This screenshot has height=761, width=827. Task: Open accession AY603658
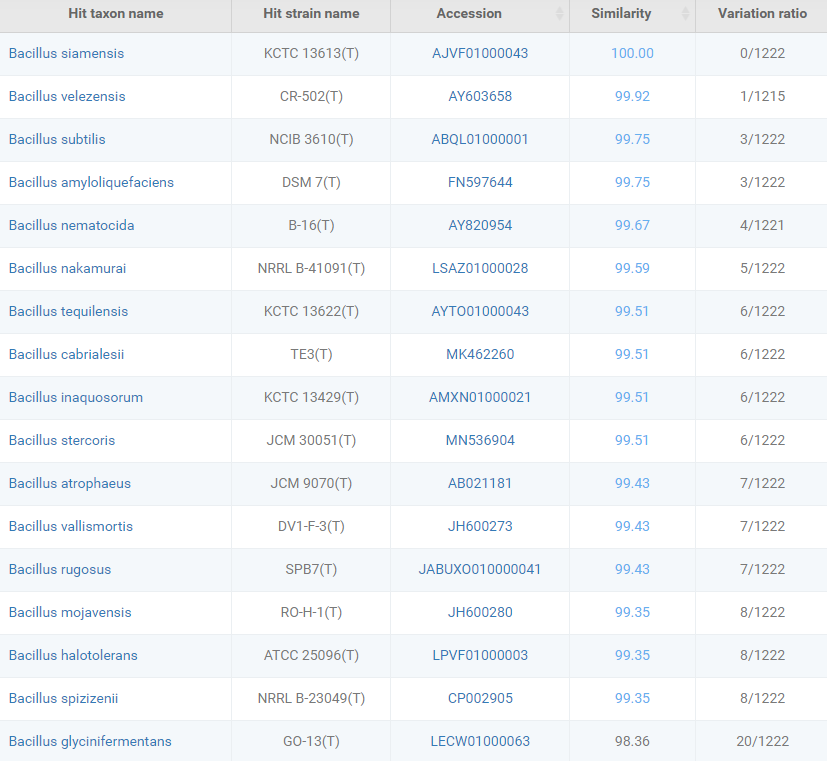(480, 96)
